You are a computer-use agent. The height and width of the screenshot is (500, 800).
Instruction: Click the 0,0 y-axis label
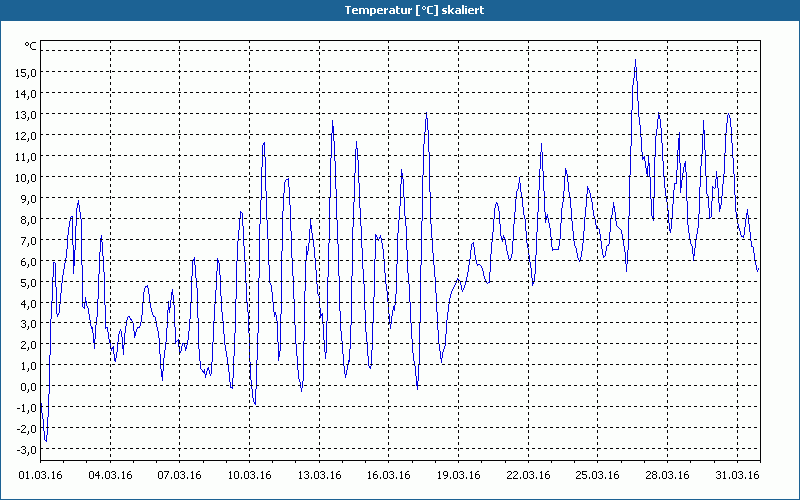click(x=27, y=387)
